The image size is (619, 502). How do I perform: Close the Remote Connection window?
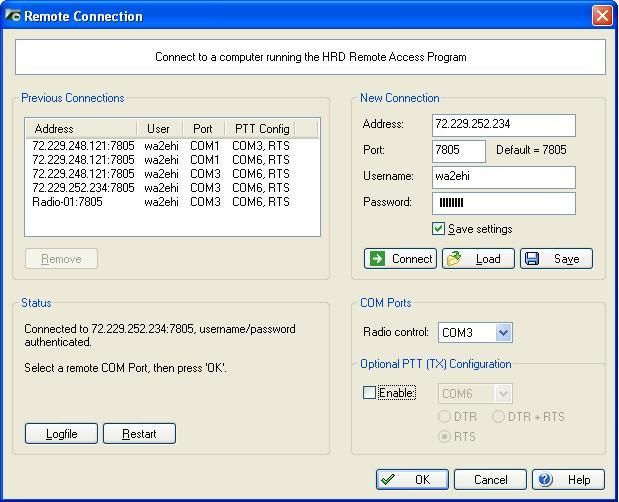(x=601, y=16)
